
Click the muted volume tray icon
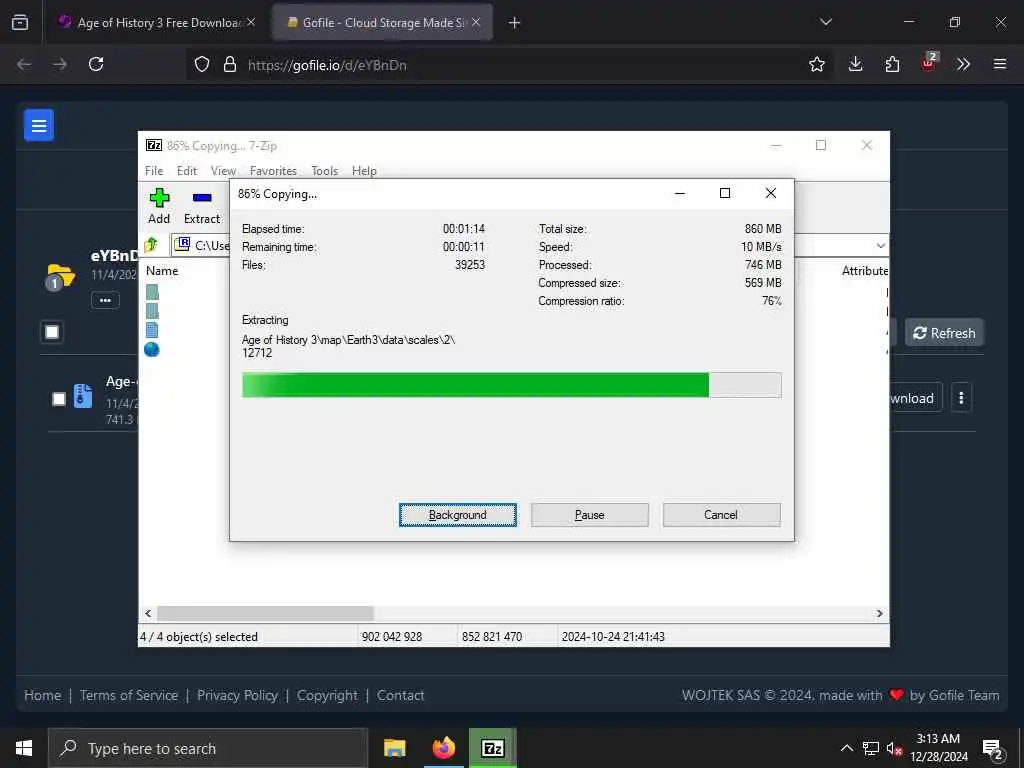tap(894, 749)
